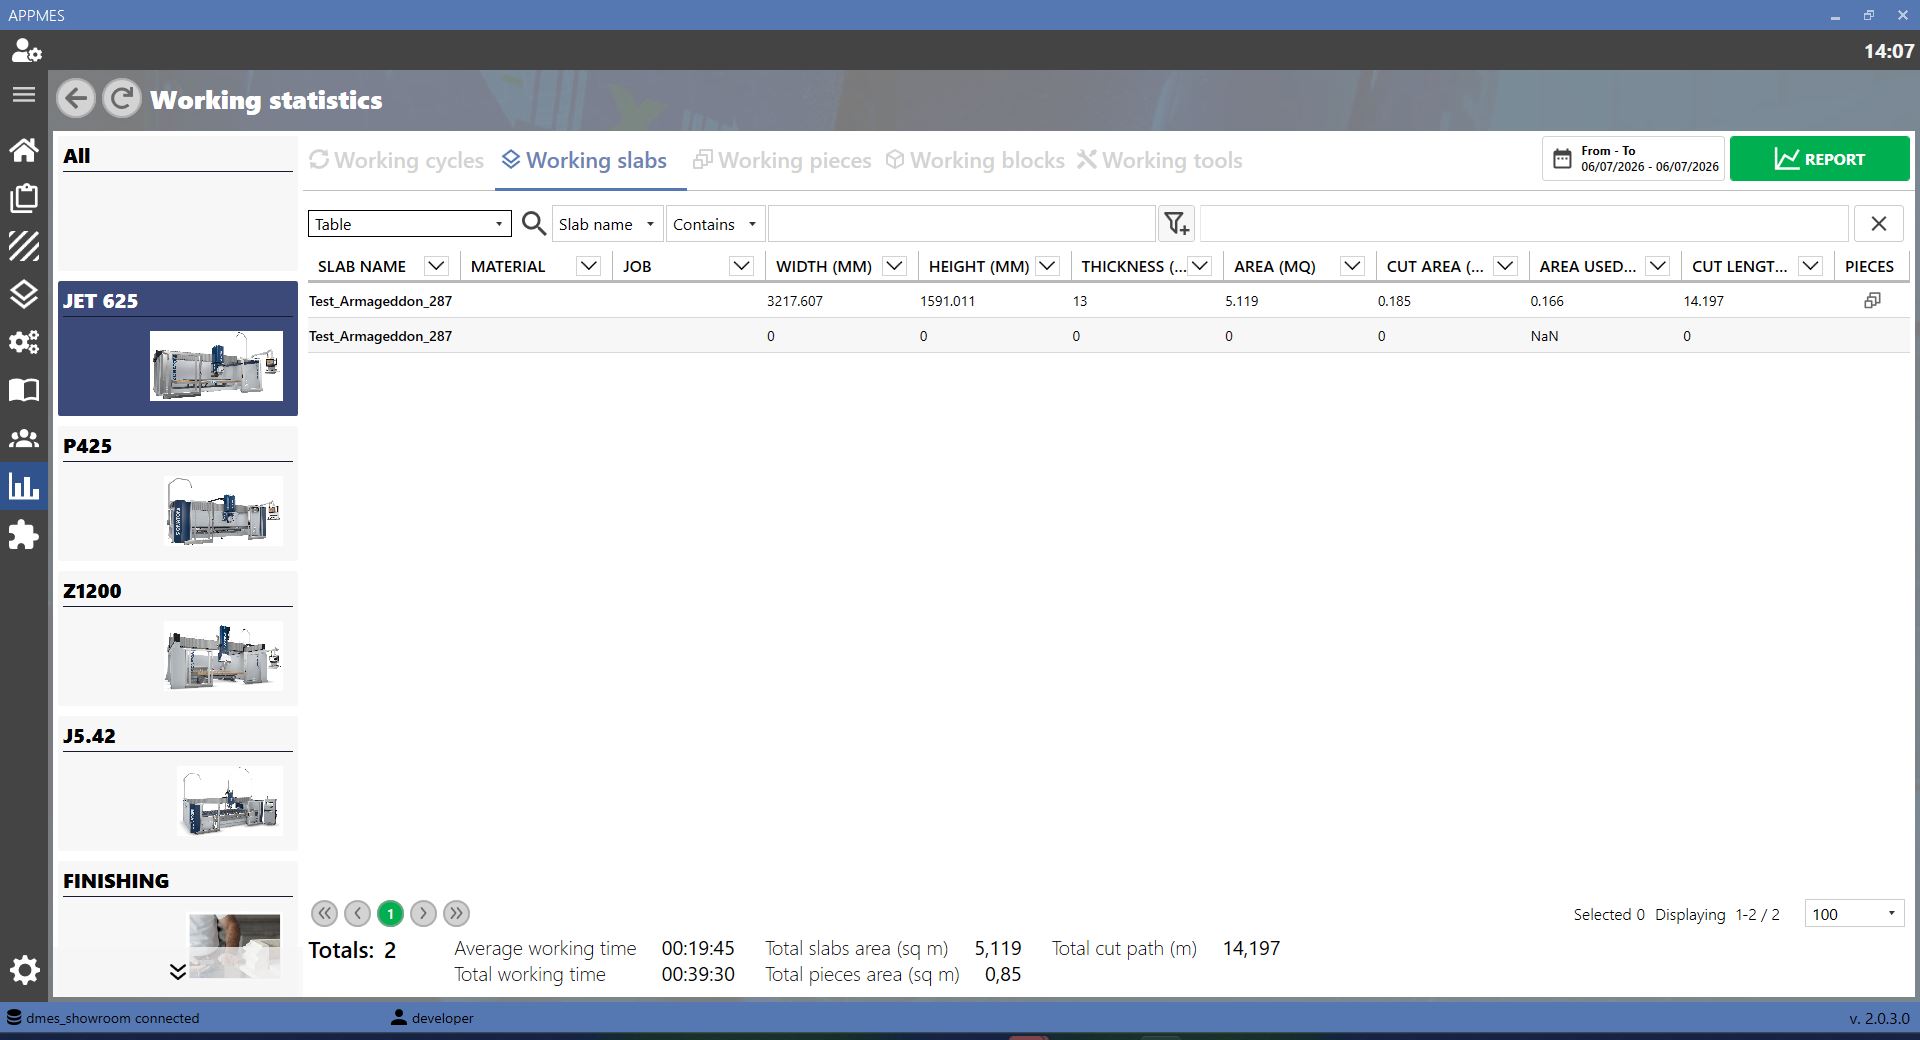Expand MATERIAL column filter arrow

[589, 266]
